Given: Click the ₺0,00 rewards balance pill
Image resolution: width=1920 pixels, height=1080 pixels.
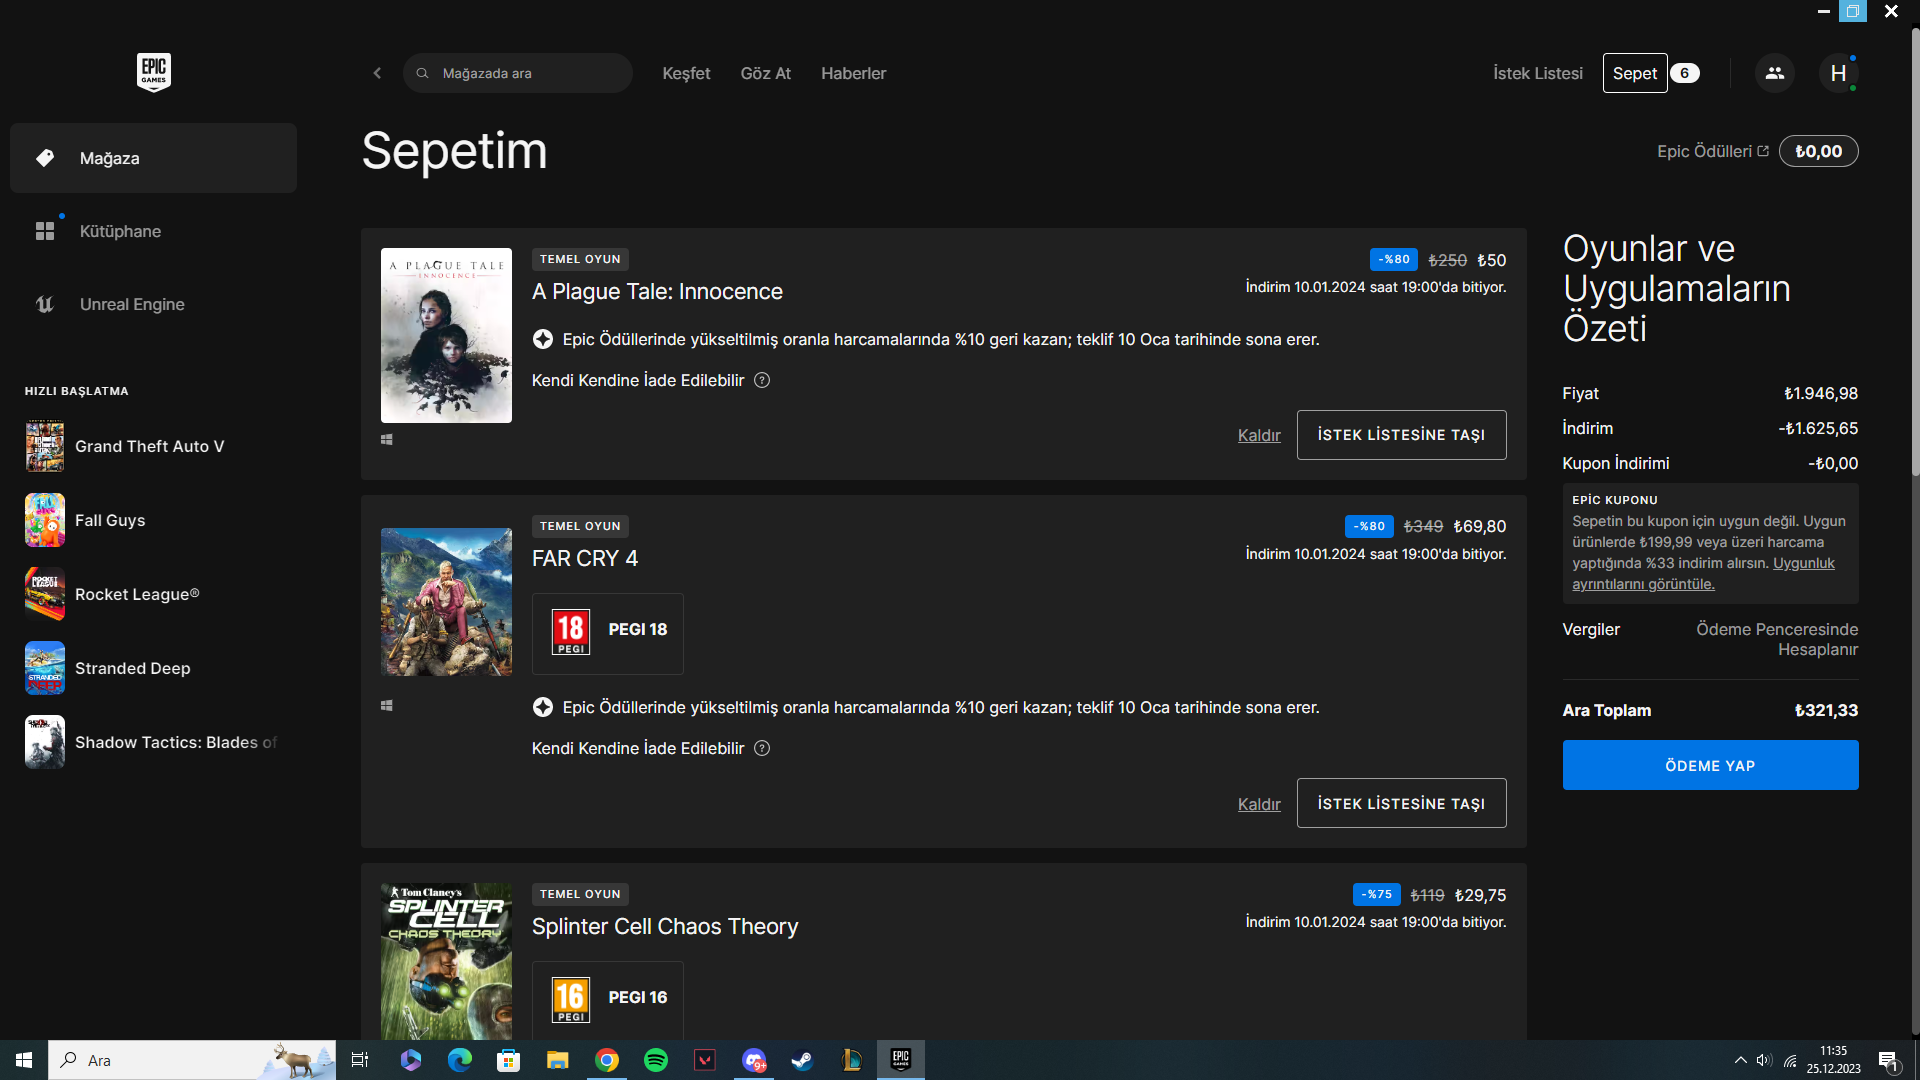Looking at the screenshot, I should coord(1818,151).
